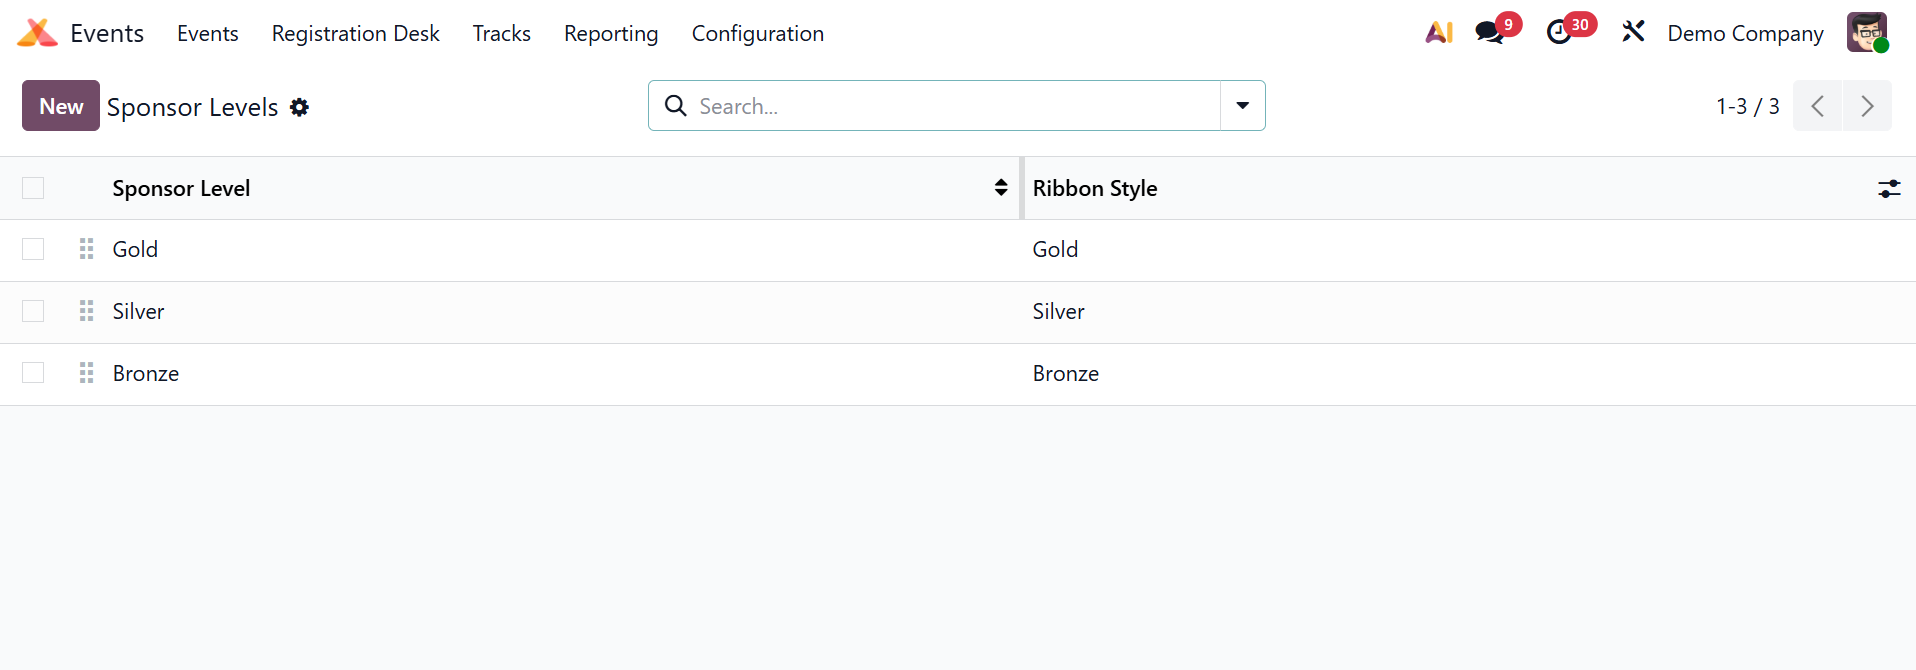Expand the search options dropdown arrow
Viewport: 1916px width, 670px height.
click(x=1242, y=106)
